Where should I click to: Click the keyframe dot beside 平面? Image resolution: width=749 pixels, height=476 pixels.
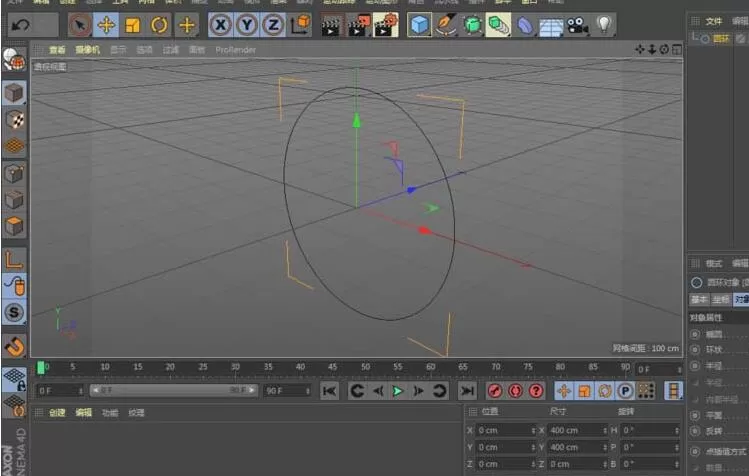pyautogui.click(x=695, y=415)
